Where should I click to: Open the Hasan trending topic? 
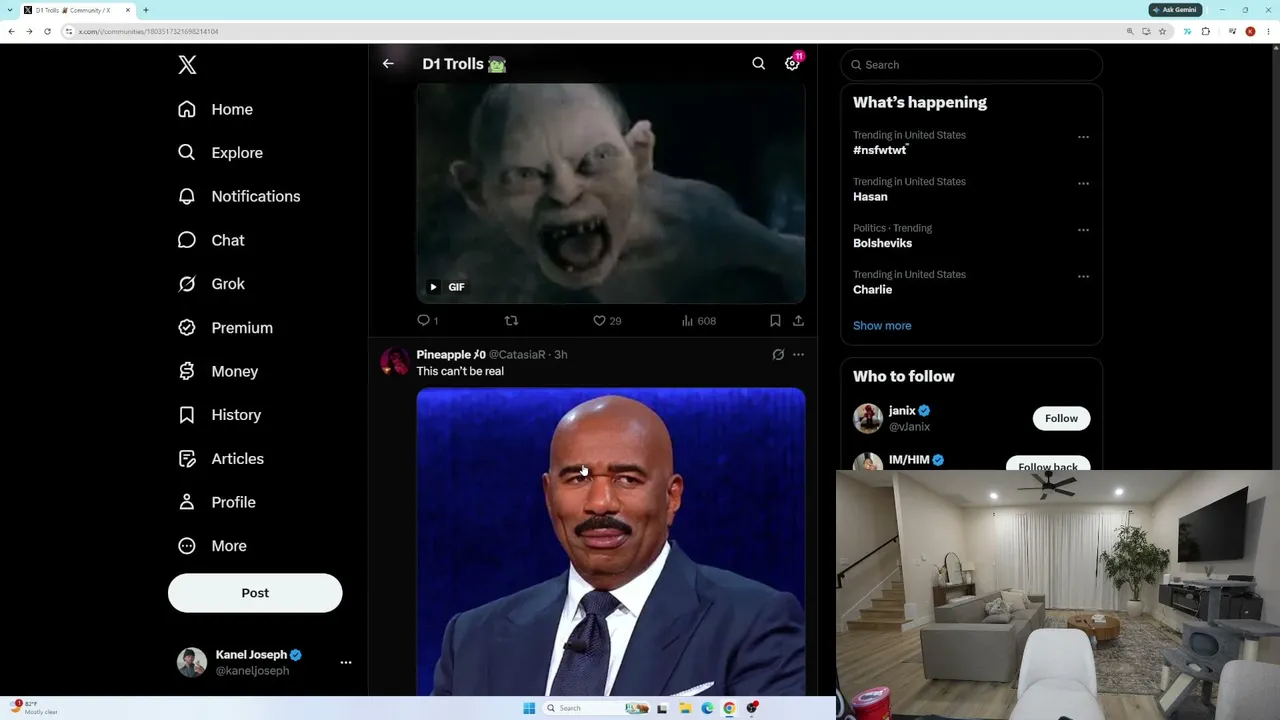pyautogui.click(x=870, y=197)
